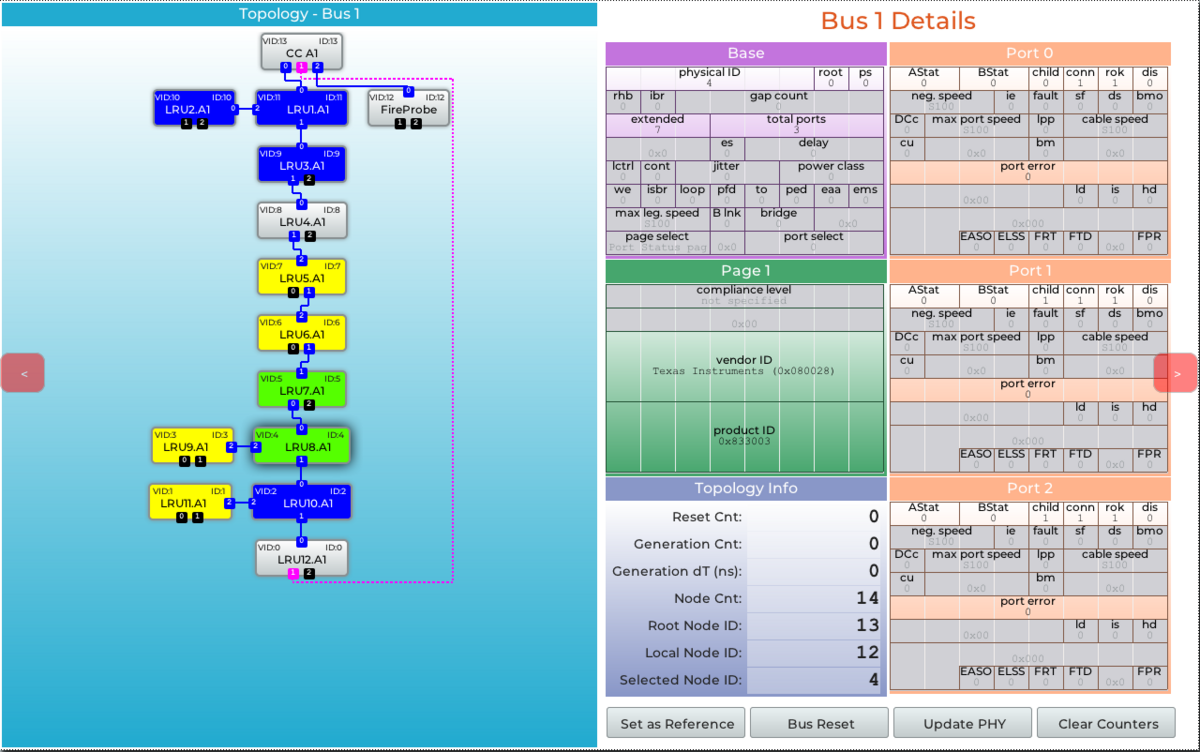This screenshot has width=1200, height=752.
Task: Select the FireProbe node
Action: (408, 108)
